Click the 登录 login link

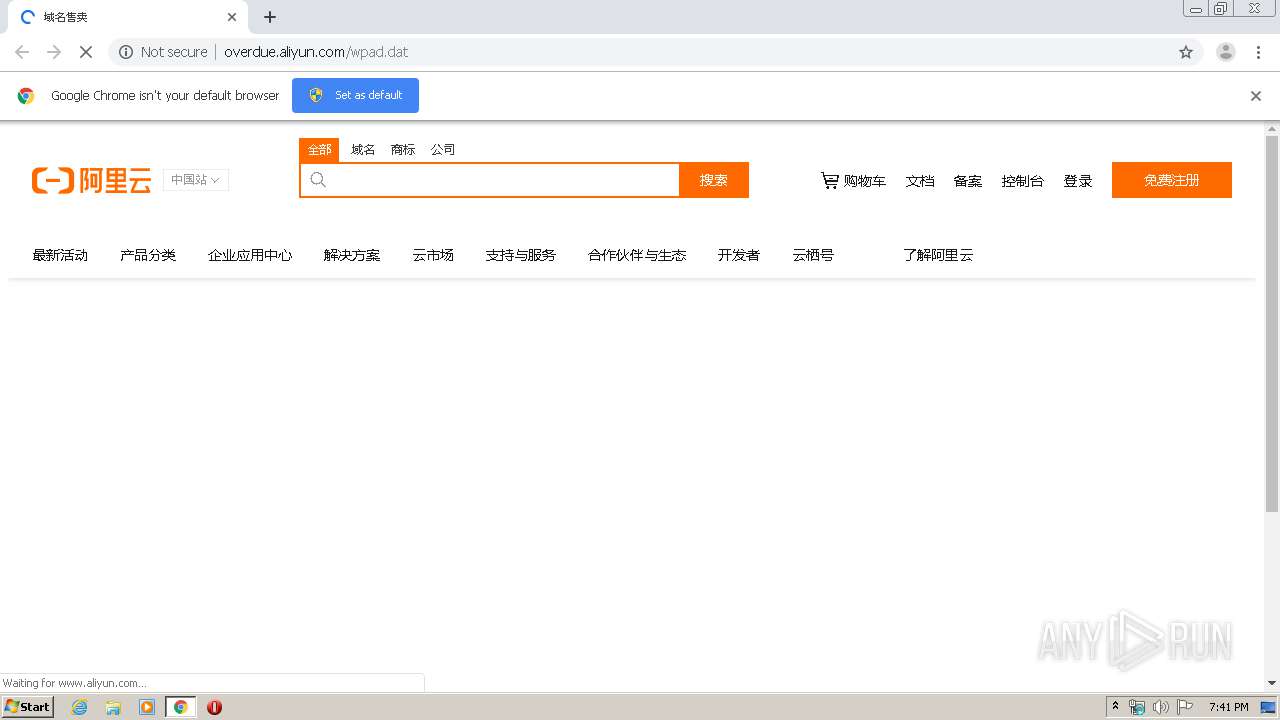coord(1078,181)
